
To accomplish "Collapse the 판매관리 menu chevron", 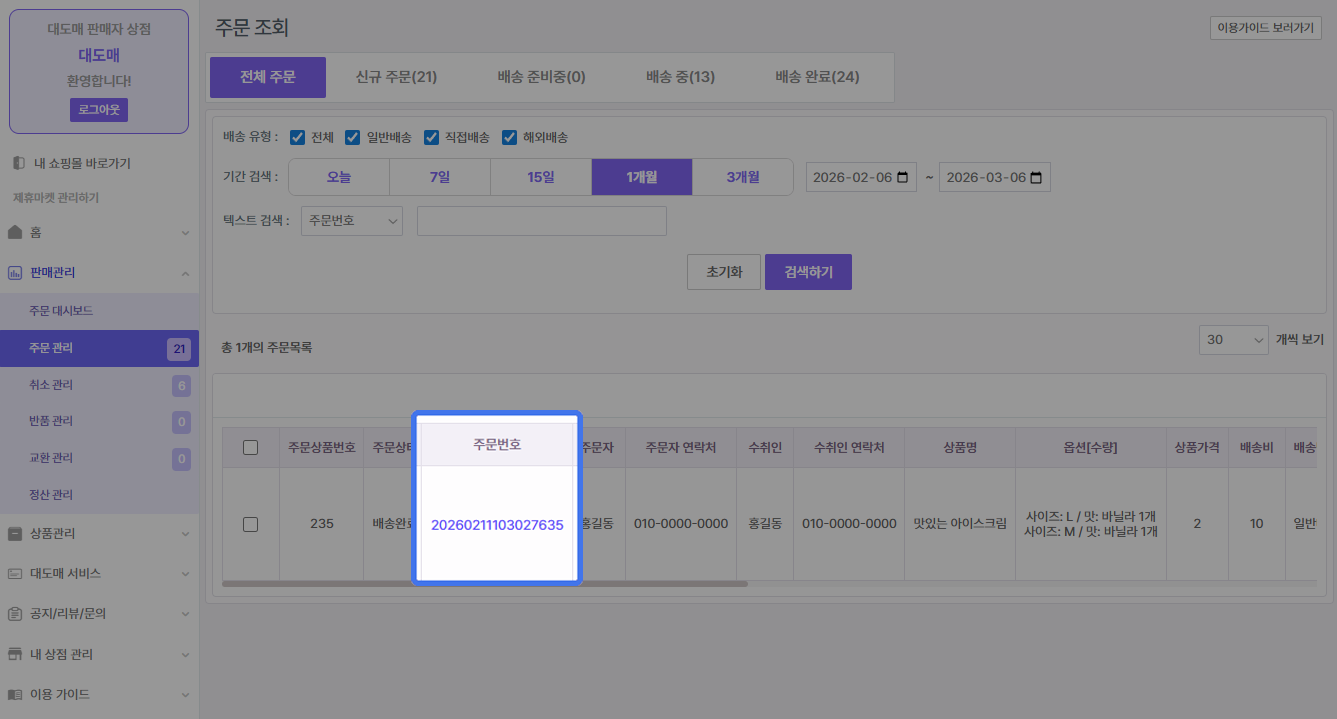I will click(x=185, y=273).
